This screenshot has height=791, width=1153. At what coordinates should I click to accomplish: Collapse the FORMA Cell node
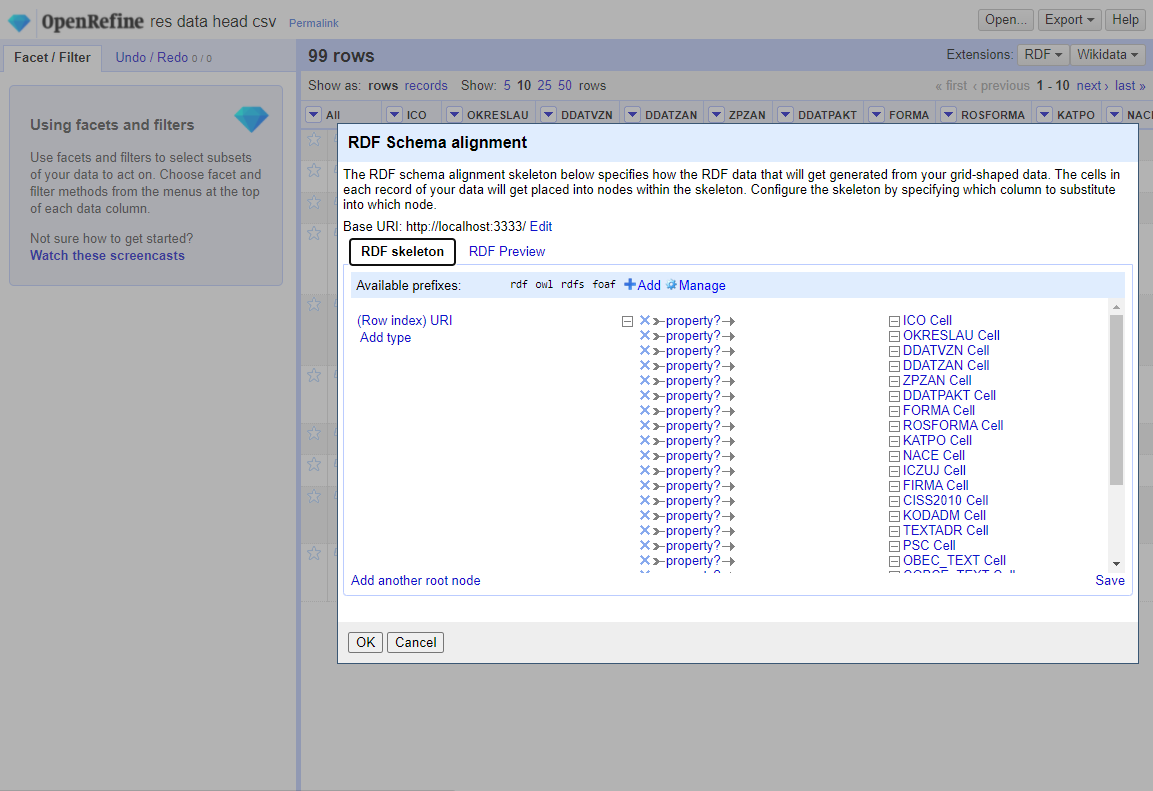point(894,411)
